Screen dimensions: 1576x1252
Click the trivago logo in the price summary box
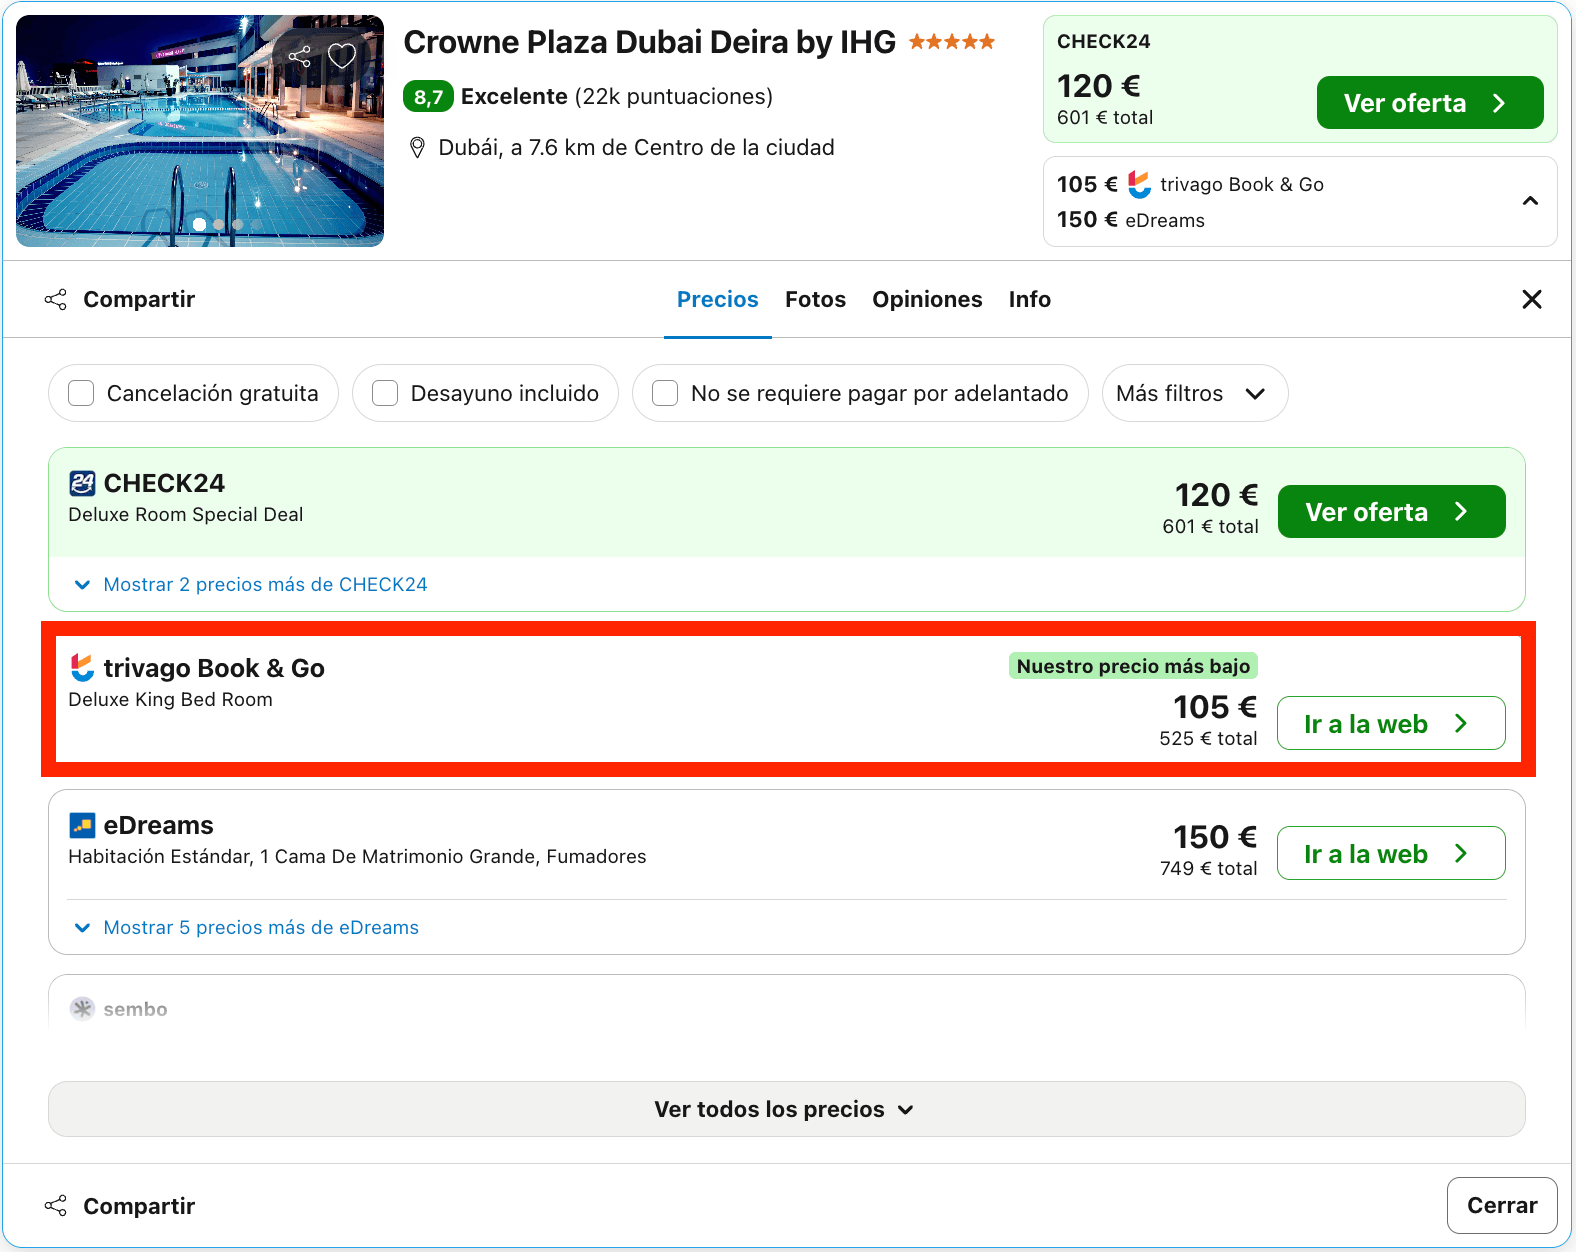(x=1139, y=184)
